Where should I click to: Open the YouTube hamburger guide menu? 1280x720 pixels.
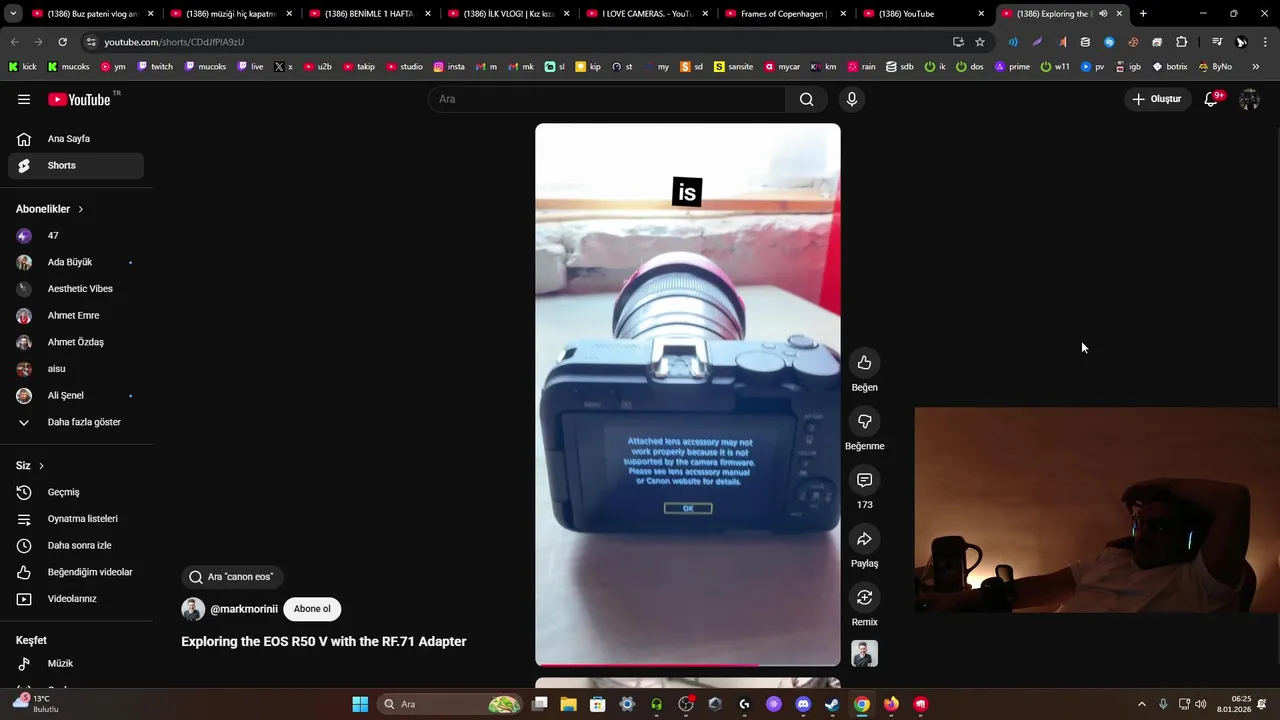tap(24, 99)
